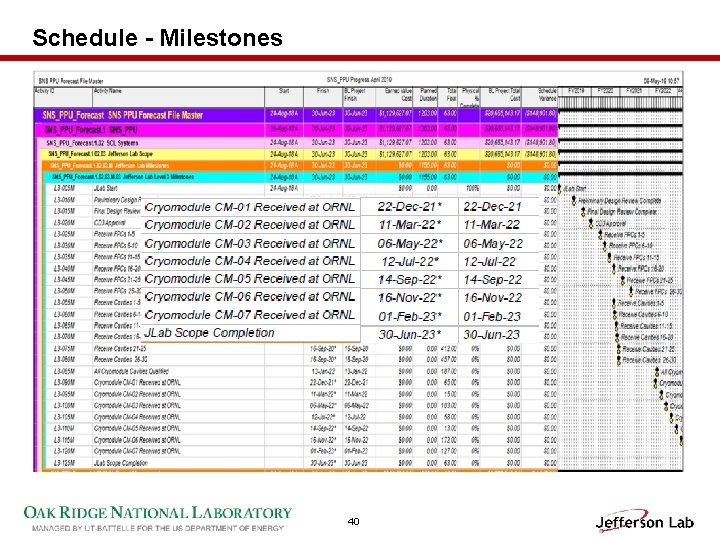Click the Receive FPCs 26-30 Gantt milestone marker
This screenshot has height=540, width=720.
point(631,292)
